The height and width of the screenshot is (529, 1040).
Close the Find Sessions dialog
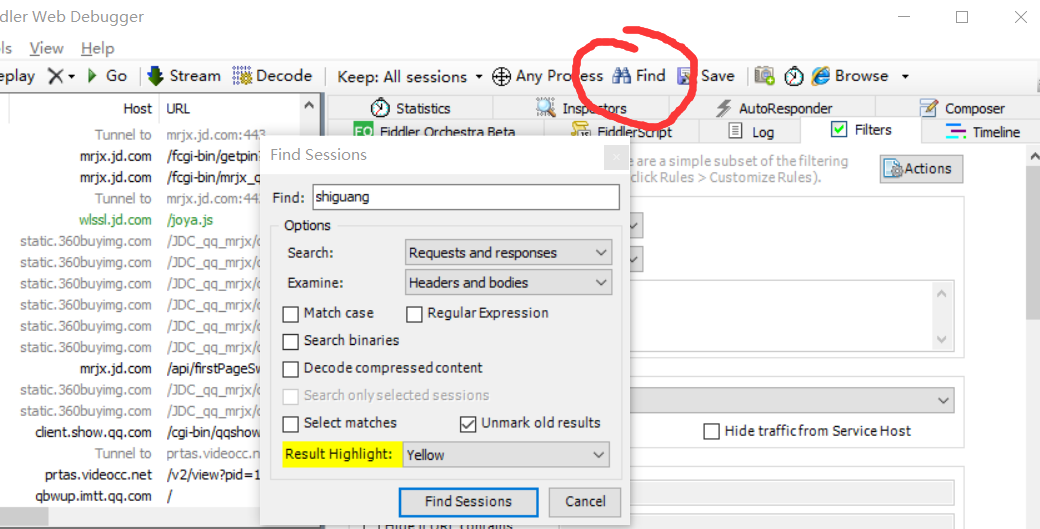coord(616,157)
